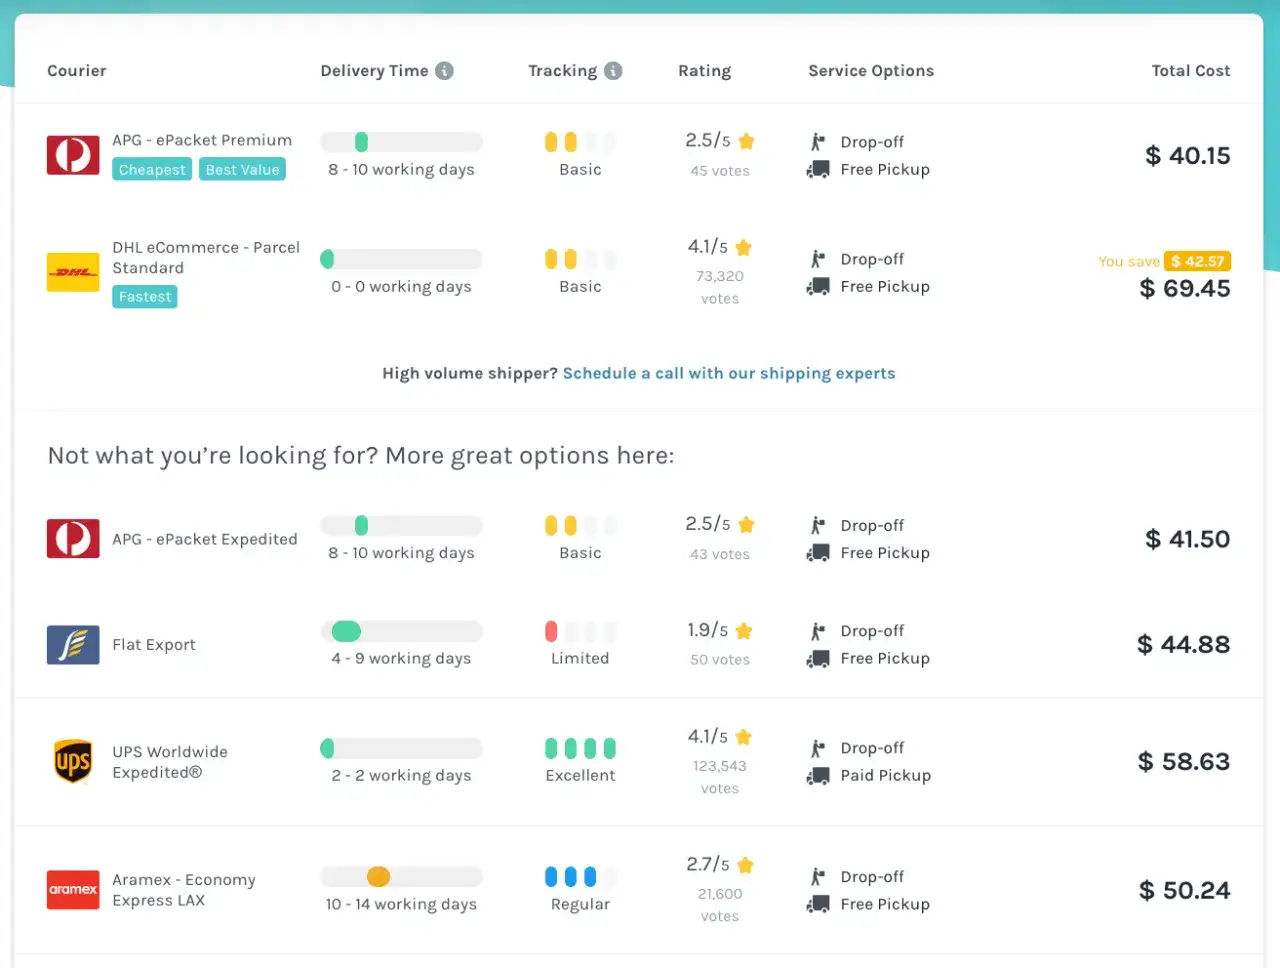Viewport: 1280px width, 968px height.
Task: Click the Drop-off icon in the ePacket Expedited row
Action: (x=818, y=525)
